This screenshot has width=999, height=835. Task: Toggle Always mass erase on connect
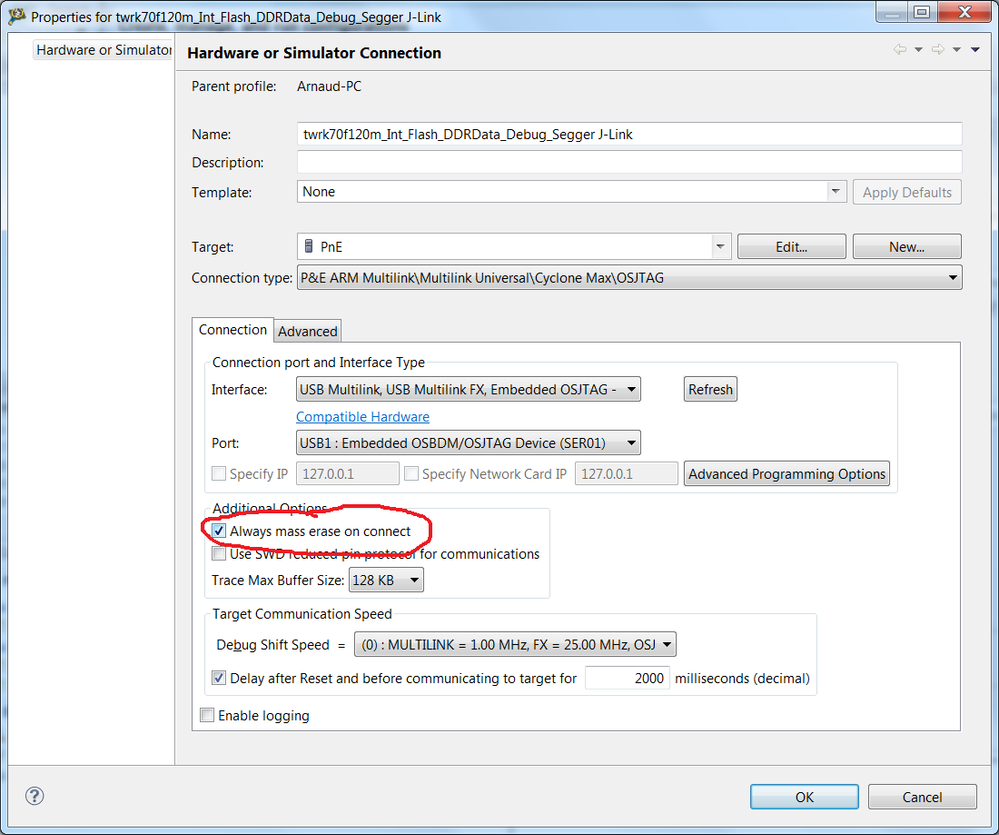[219, 531]
